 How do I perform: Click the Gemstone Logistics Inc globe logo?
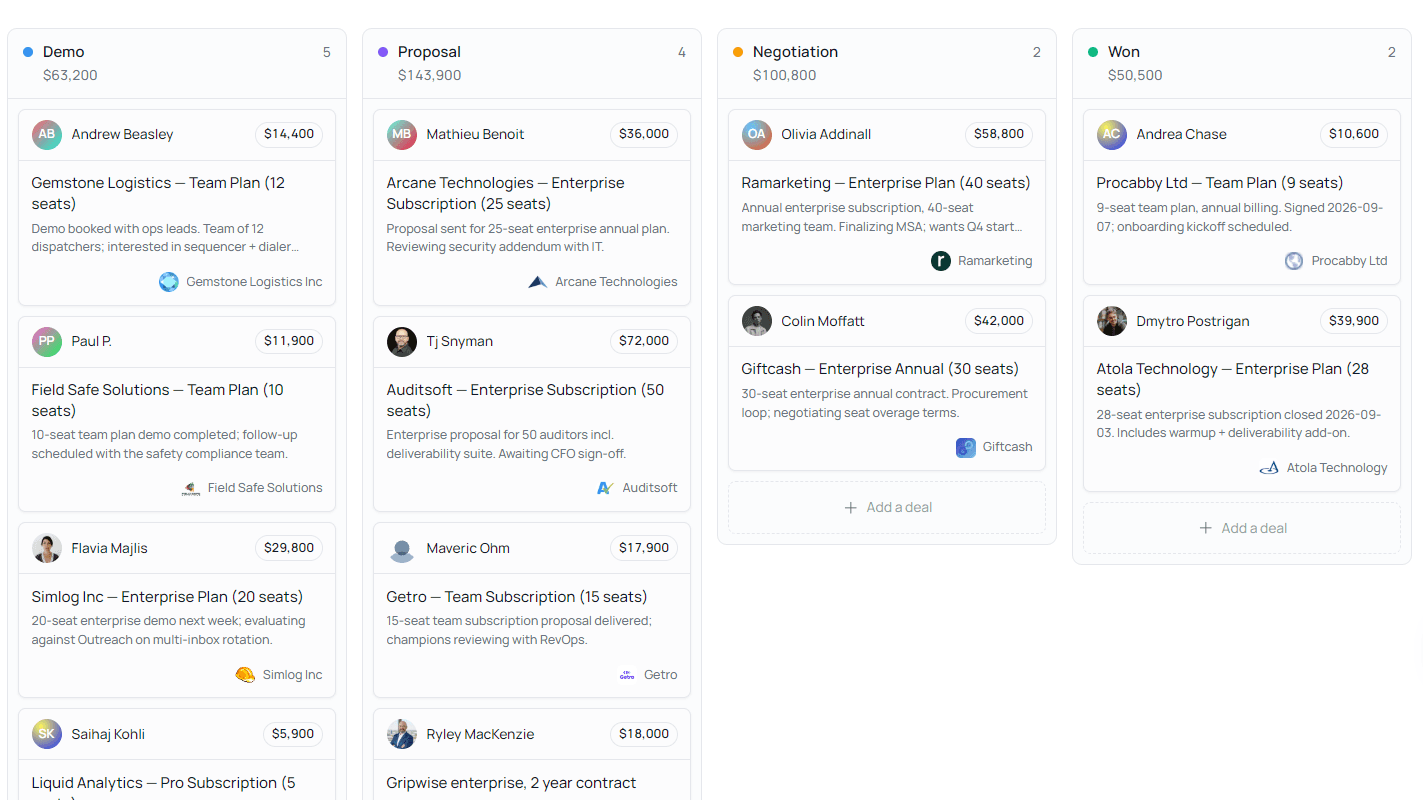169,282
